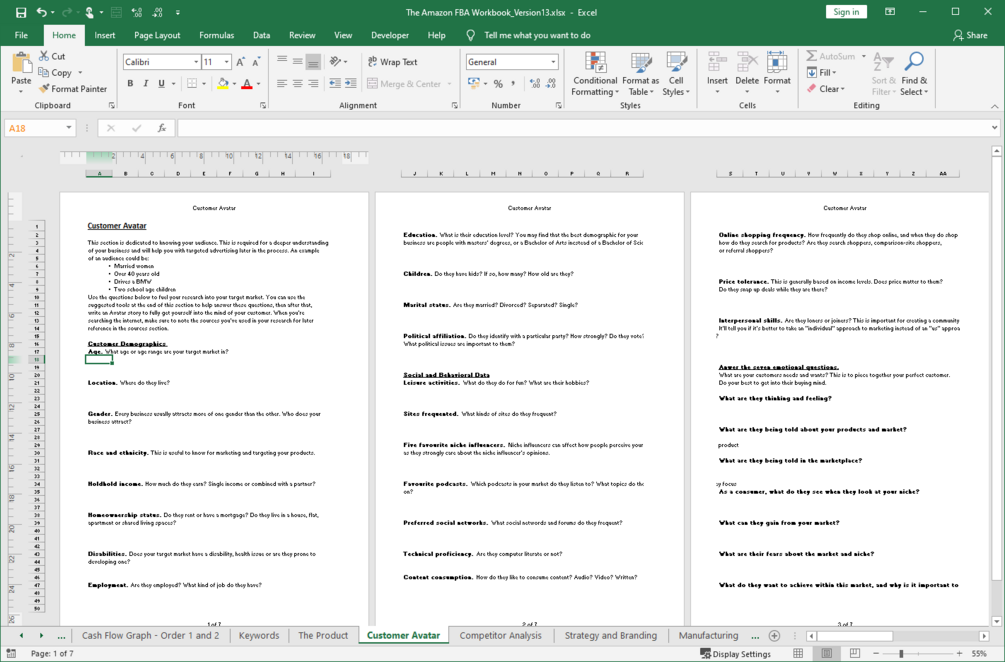Click Display Settings in status bar
Image resolution: width=1005 pixels, height=662 pixels.
tap(735, 654)
